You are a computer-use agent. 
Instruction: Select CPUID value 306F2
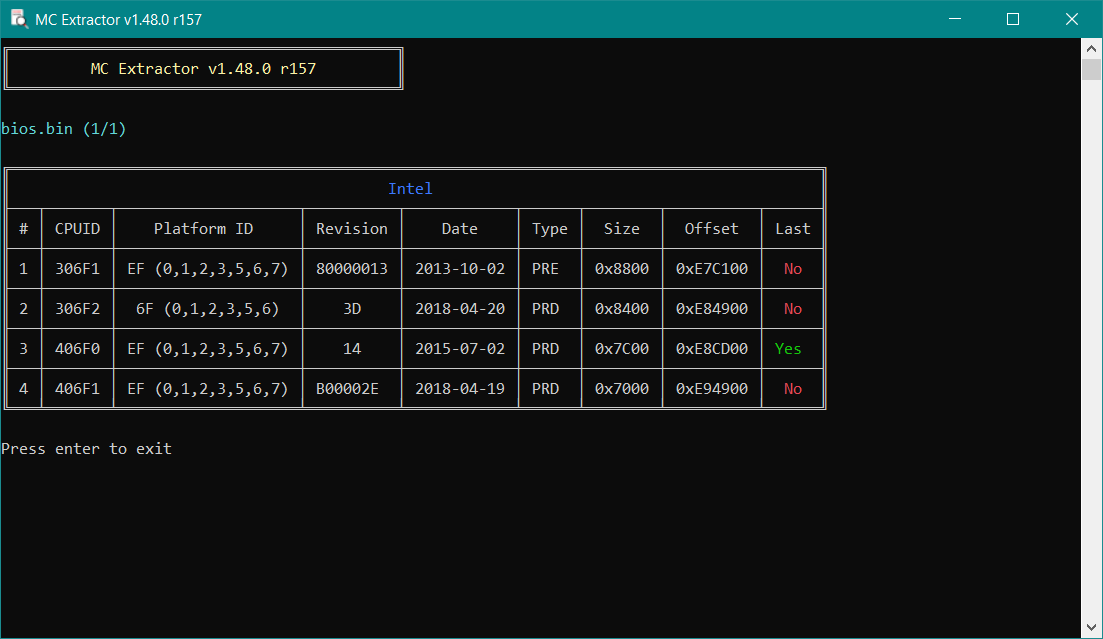point(77,309)
